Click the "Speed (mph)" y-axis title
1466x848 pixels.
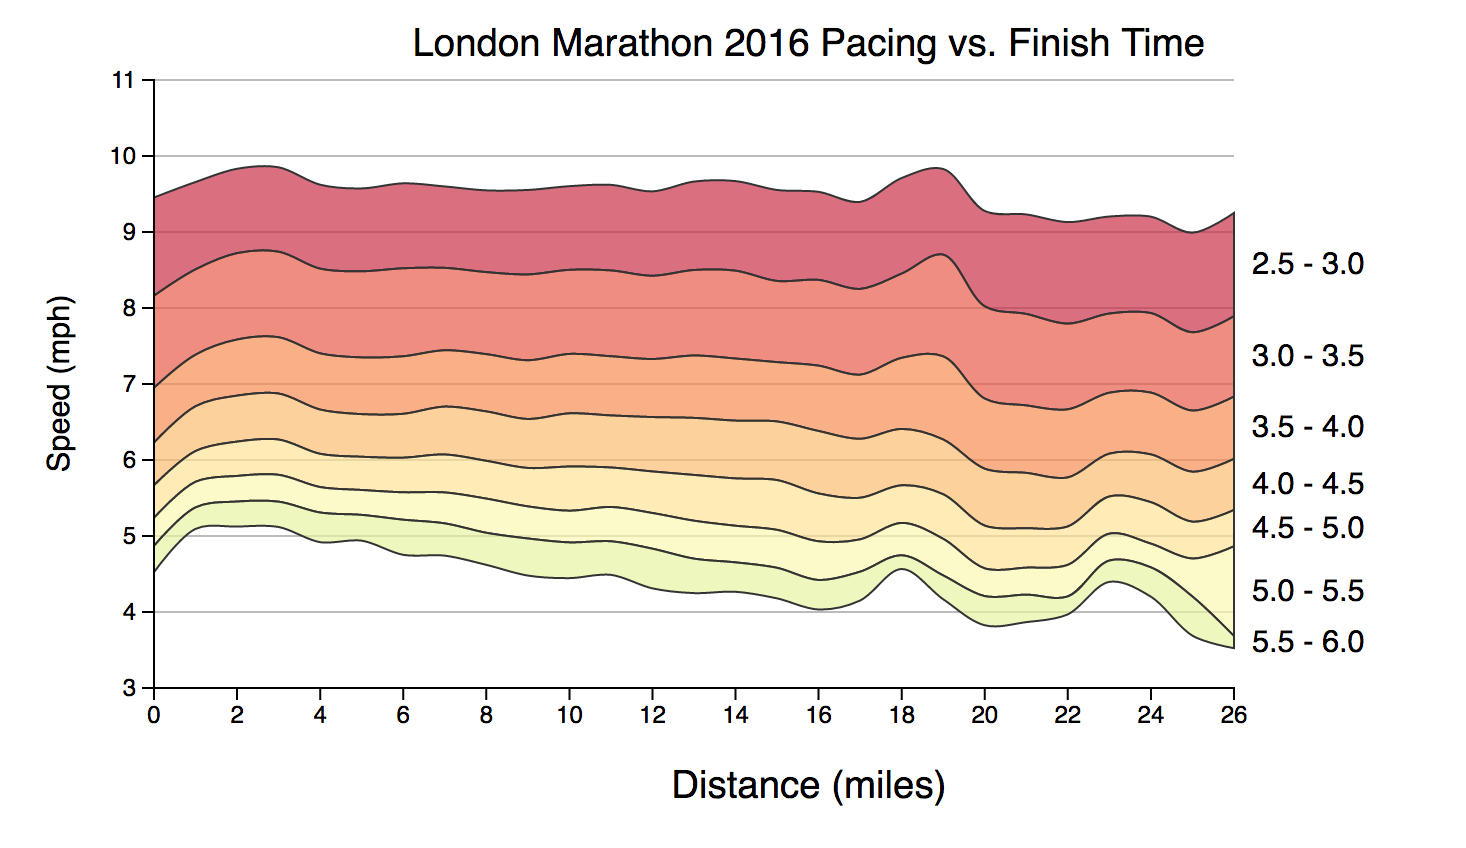coord(60,383)
